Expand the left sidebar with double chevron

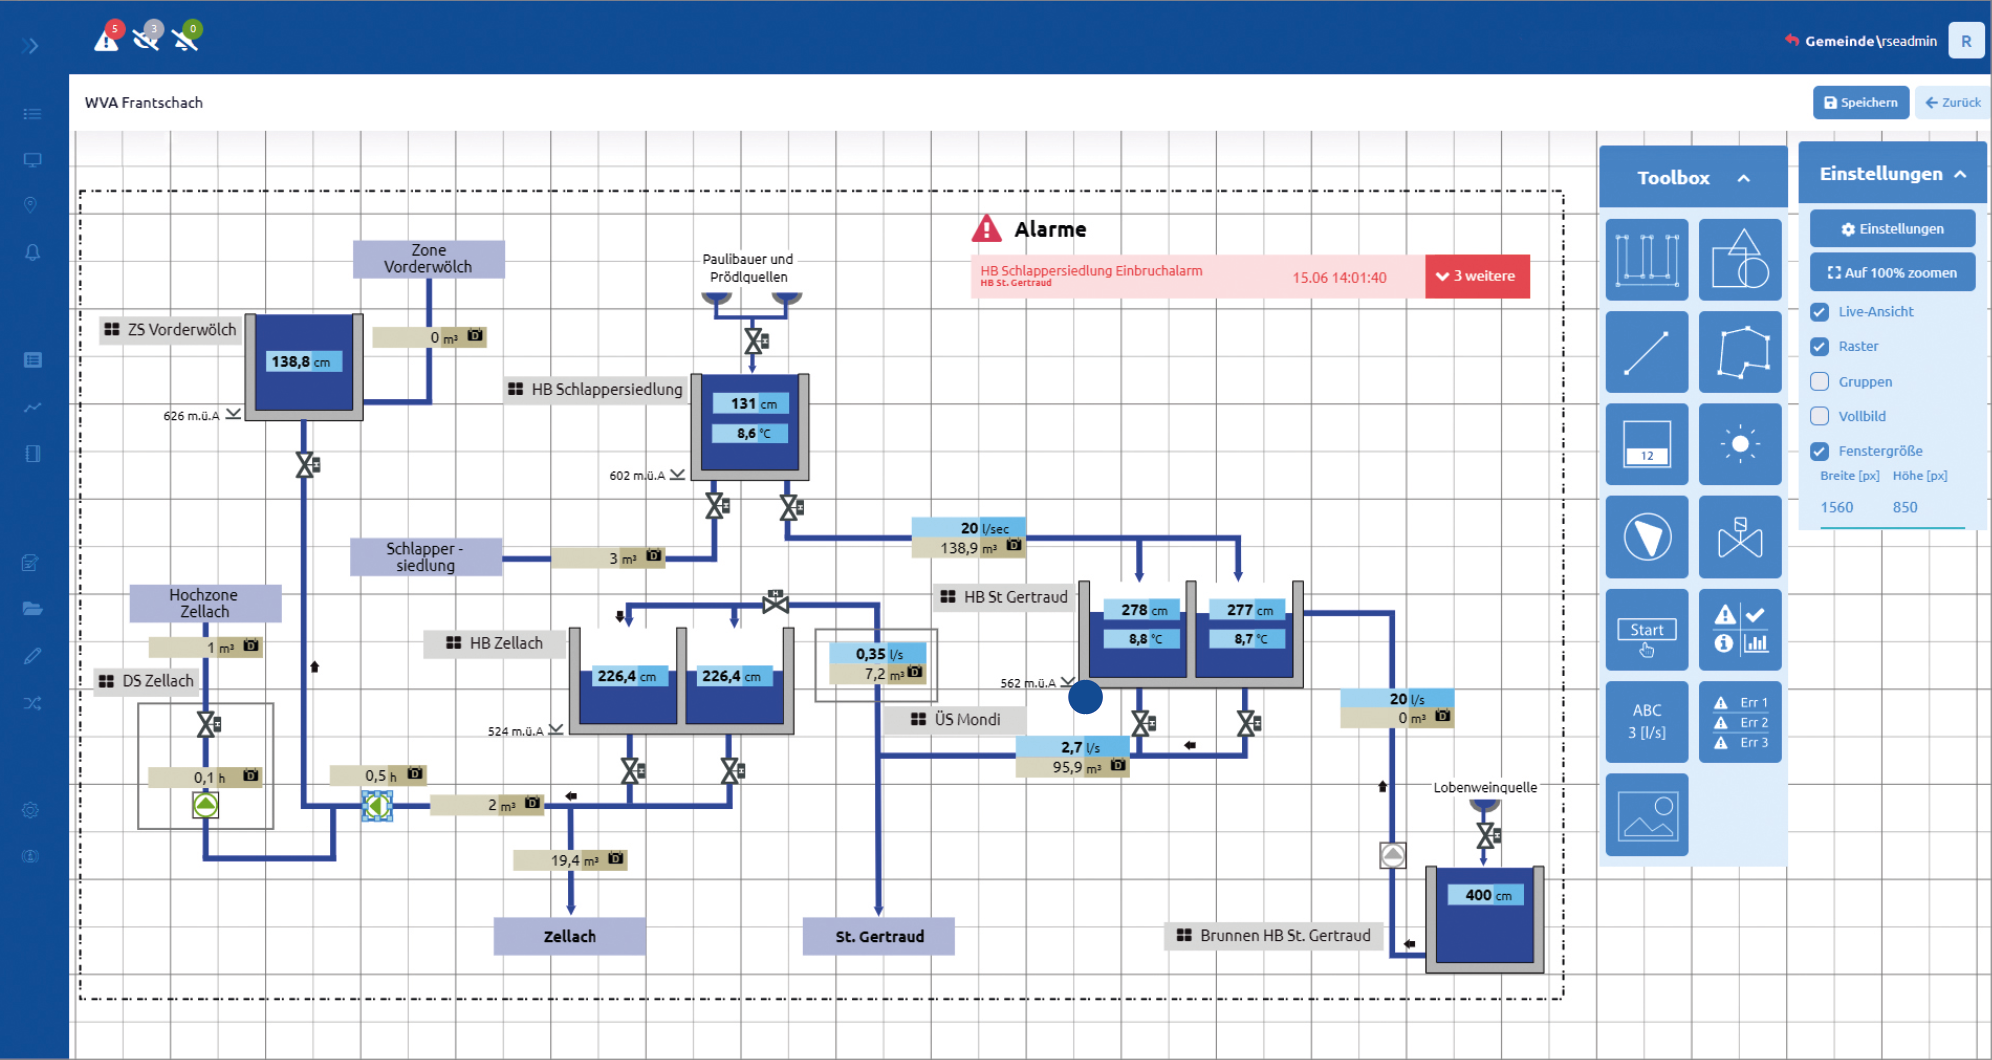point(31,45)
